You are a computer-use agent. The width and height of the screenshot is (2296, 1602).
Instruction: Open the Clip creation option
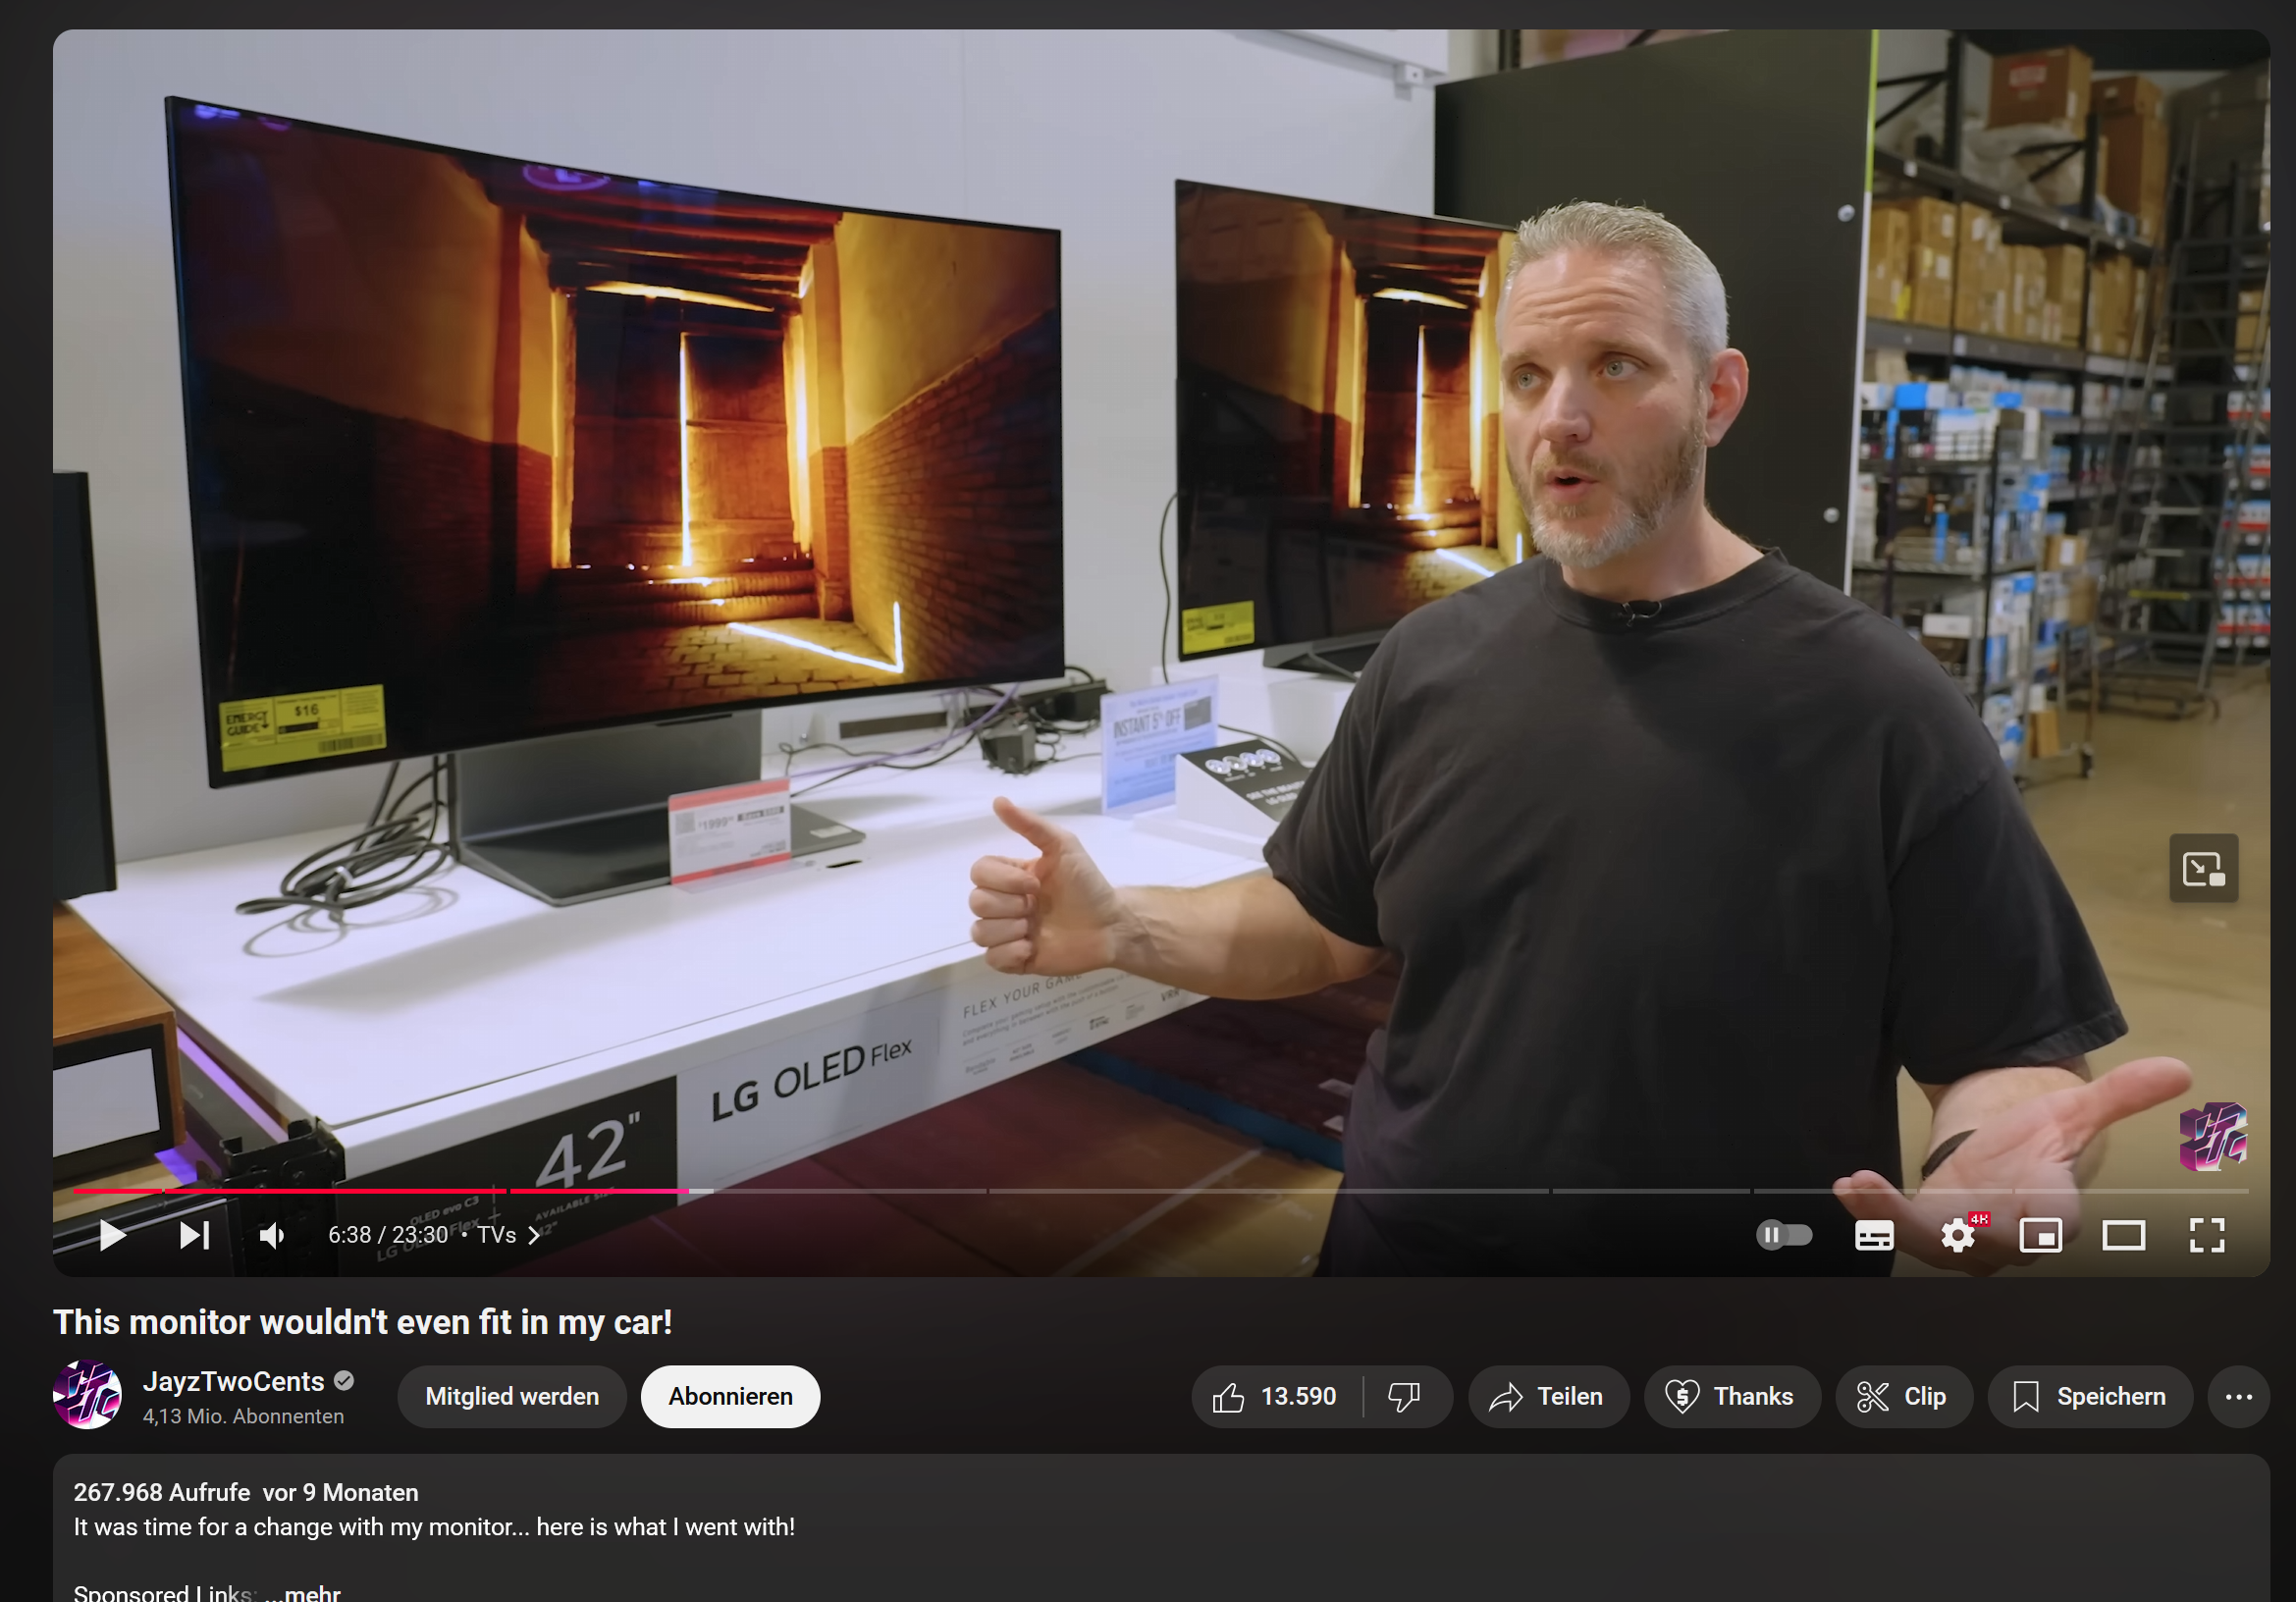(x=1902, y=1396)
